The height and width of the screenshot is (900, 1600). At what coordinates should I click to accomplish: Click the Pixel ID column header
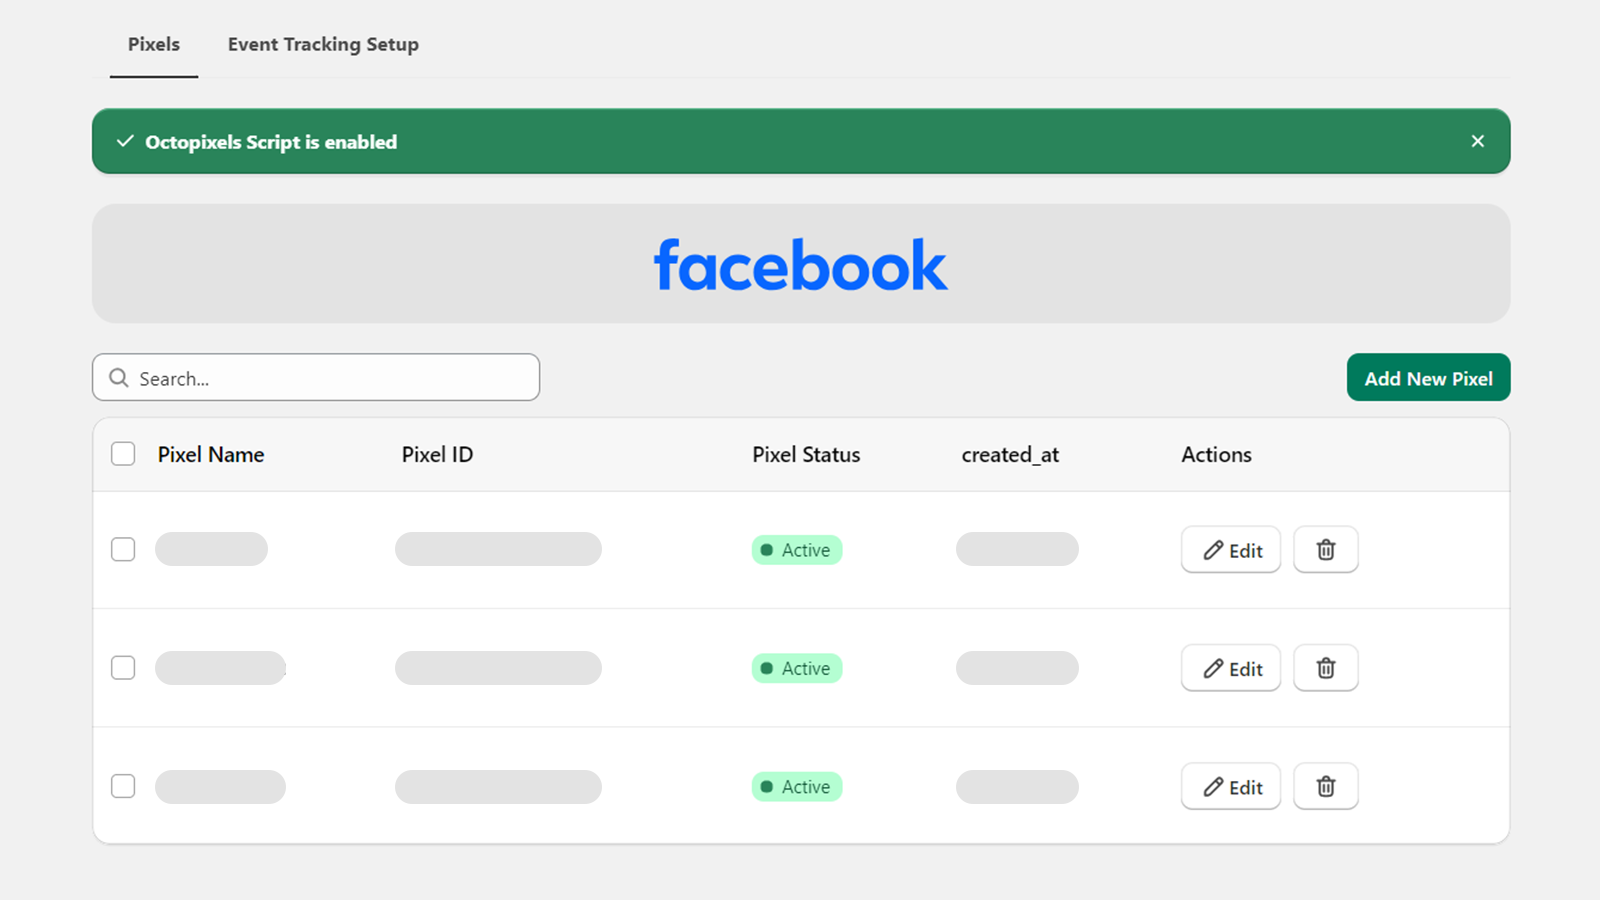click(x=437, y=454)
